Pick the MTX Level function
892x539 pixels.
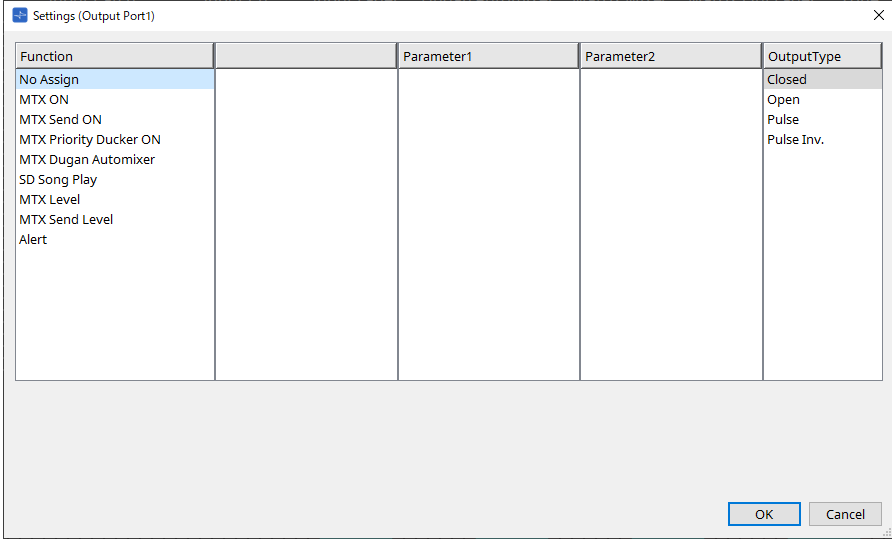click(x=115, y=199)
